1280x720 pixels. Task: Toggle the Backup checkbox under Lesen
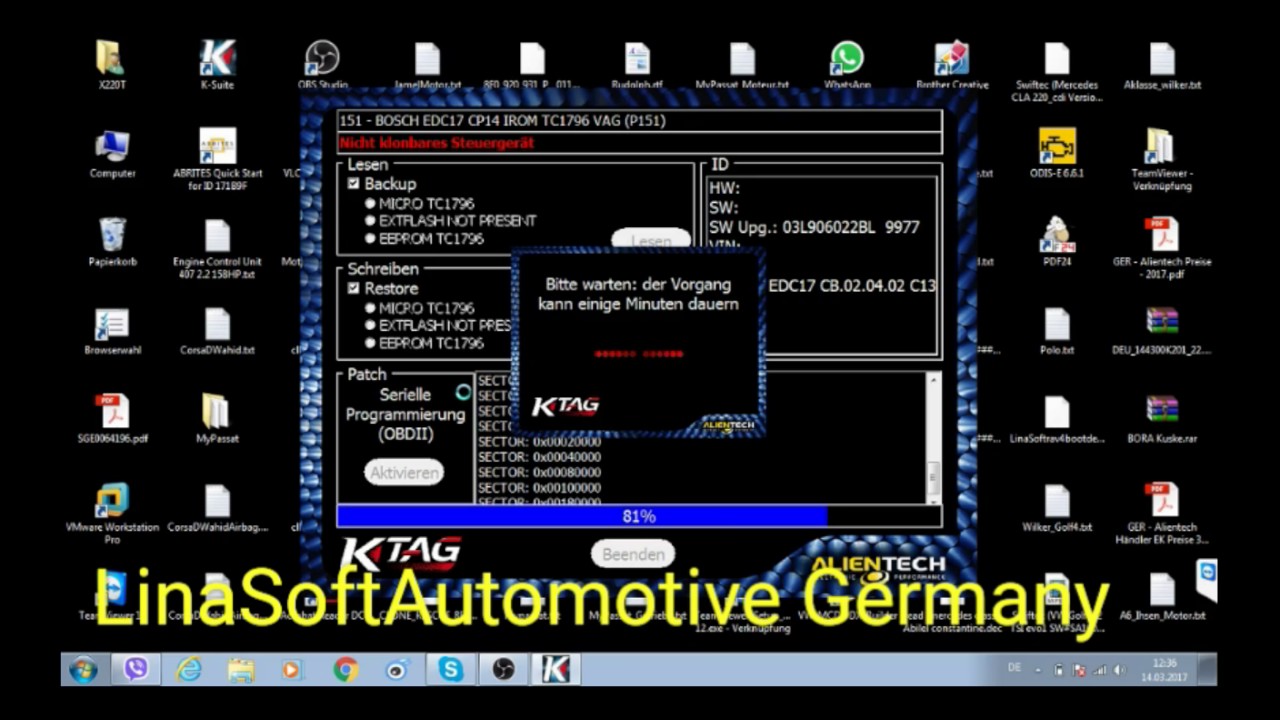tap(353, 184)
